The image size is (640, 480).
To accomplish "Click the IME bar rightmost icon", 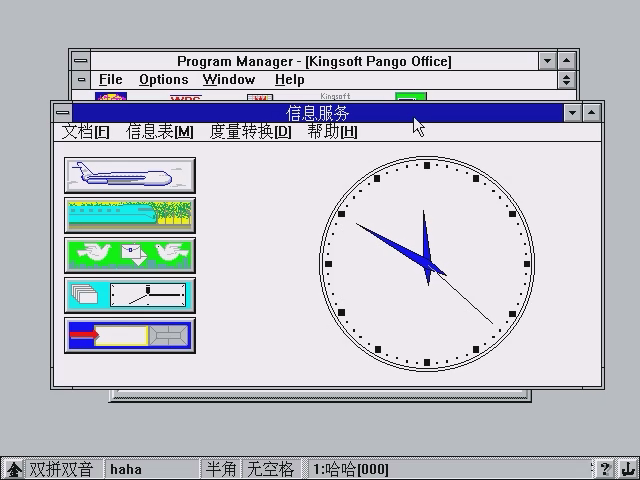I will point(627,469).
